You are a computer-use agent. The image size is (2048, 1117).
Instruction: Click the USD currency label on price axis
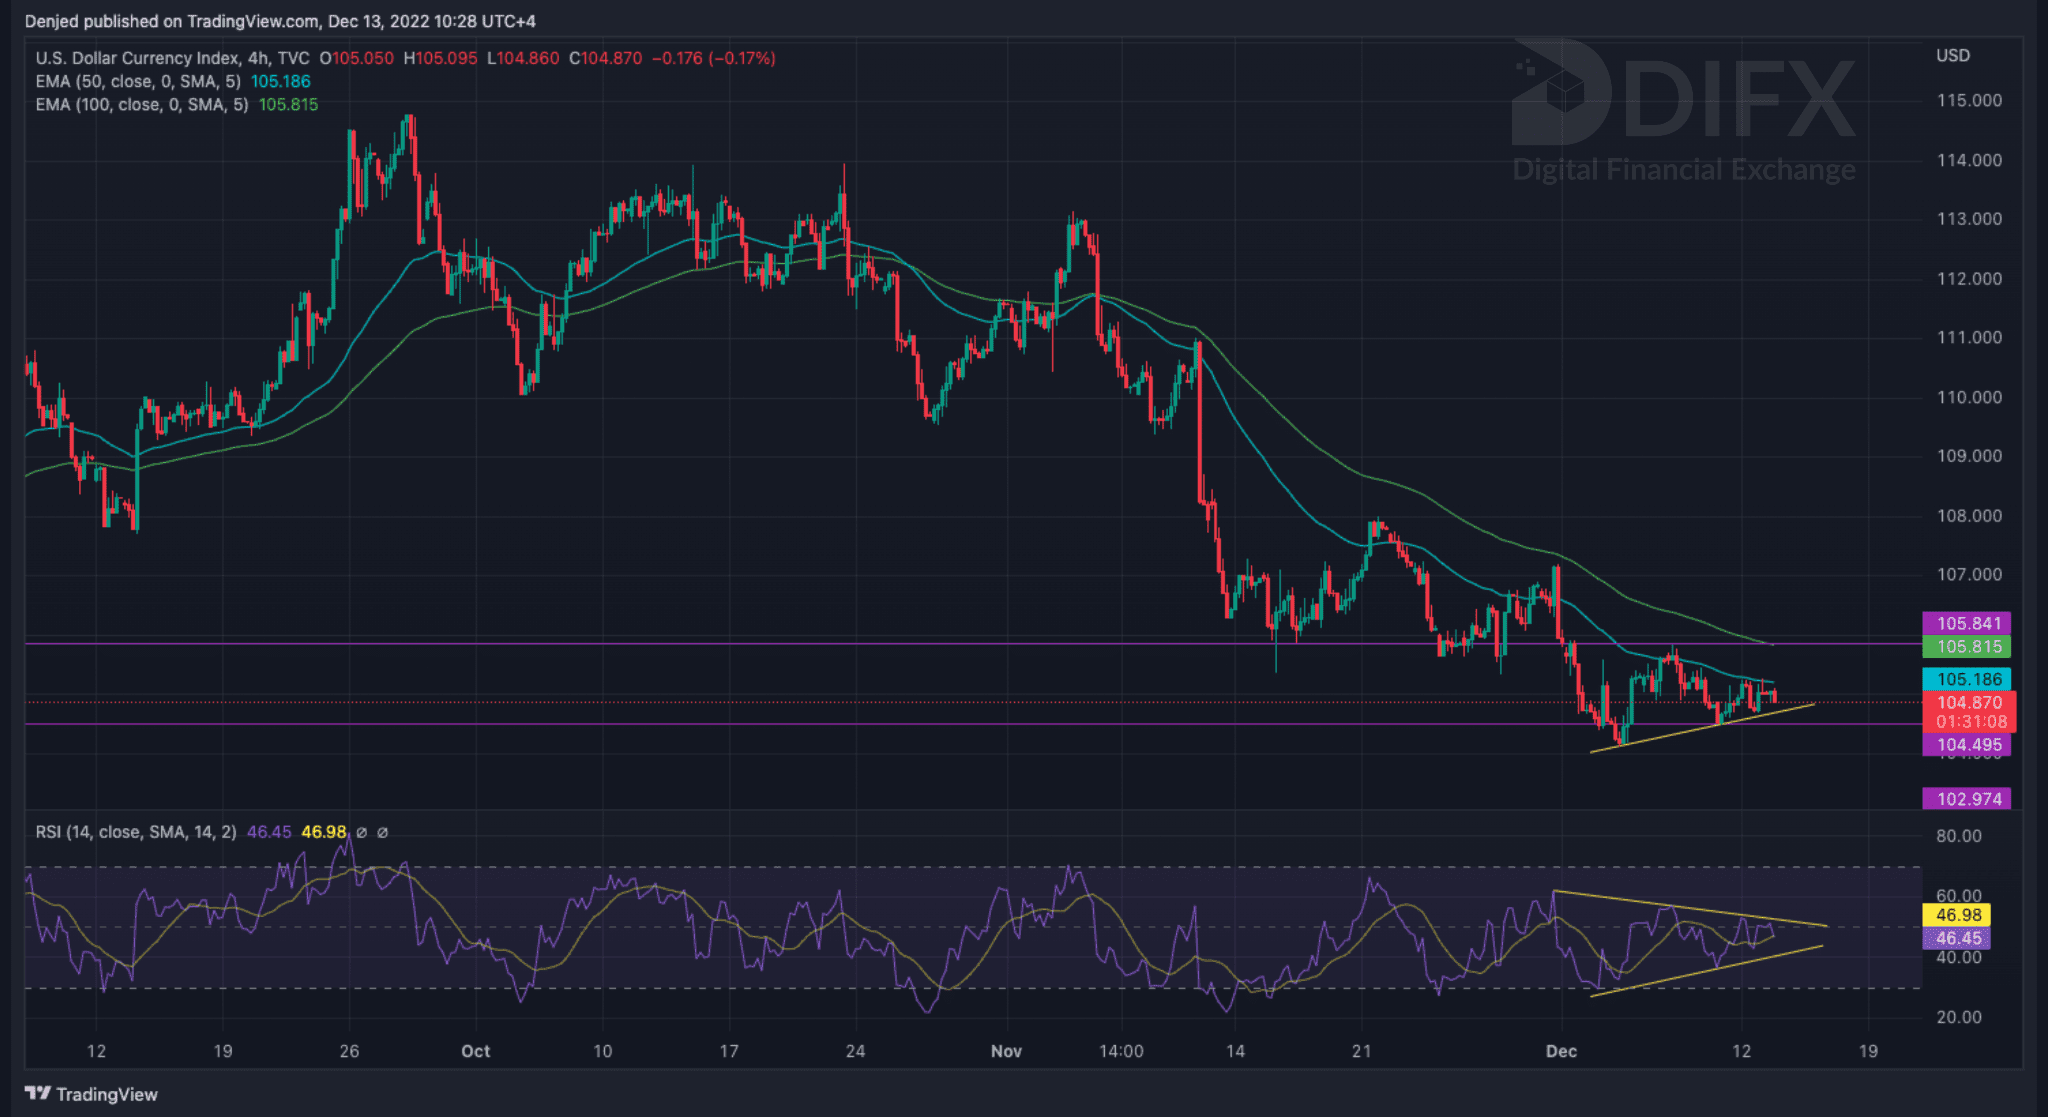click(1952, 56)
